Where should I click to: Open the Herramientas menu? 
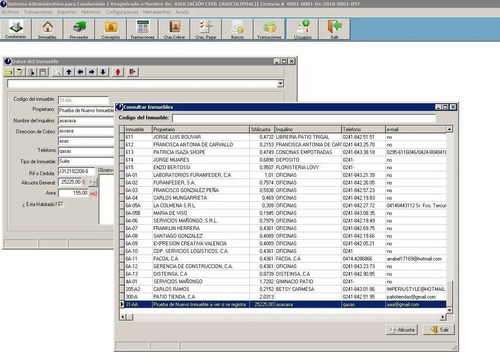click(157, 12)
